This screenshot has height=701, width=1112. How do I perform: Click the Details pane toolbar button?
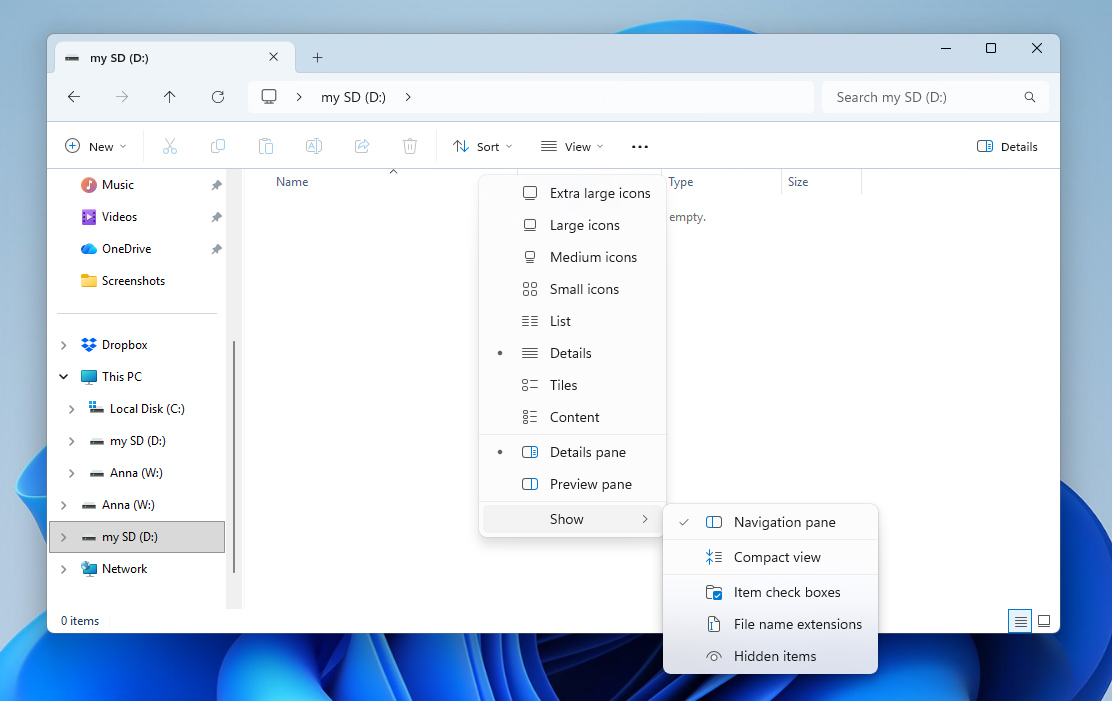[1007, 146]
